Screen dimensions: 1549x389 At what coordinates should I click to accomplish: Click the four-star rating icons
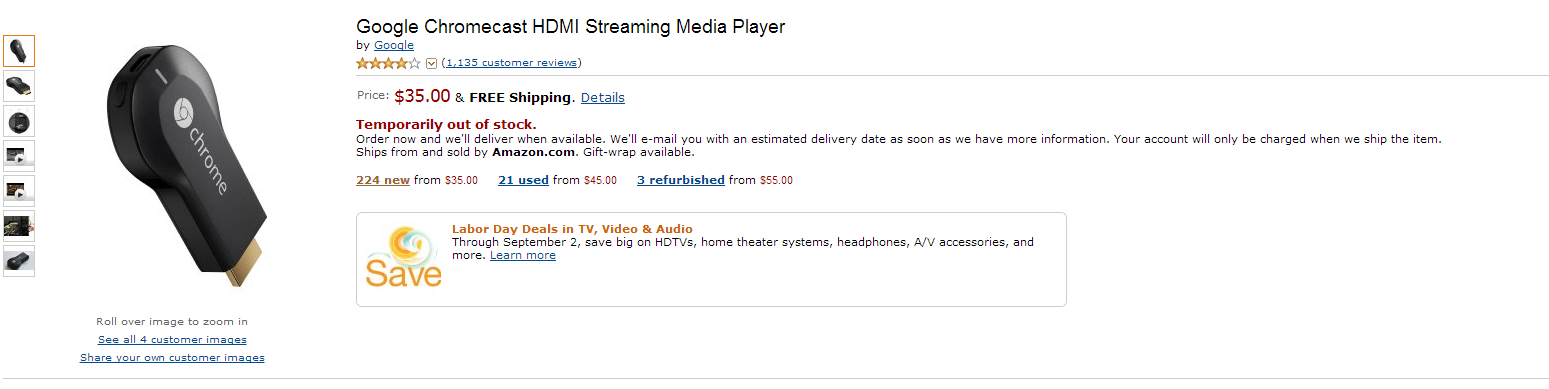click(x=389, y=63)
